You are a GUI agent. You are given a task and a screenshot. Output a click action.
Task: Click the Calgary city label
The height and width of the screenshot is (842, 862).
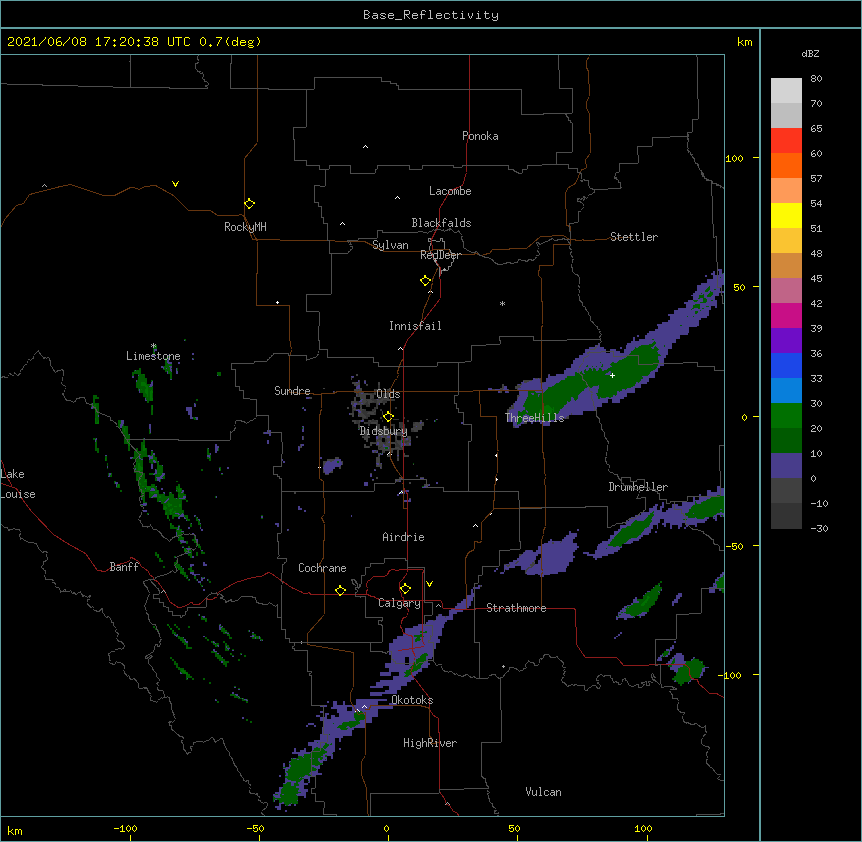click(399, 603)
